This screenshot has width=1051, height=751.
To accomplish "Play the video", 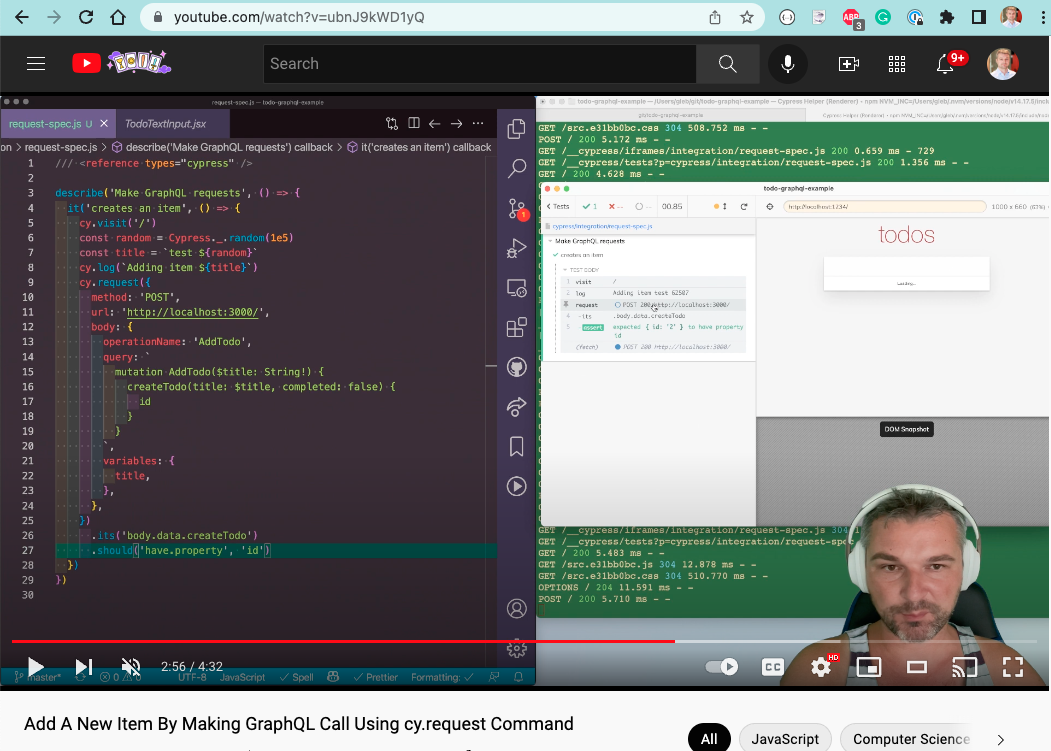I will coord(36,667).
